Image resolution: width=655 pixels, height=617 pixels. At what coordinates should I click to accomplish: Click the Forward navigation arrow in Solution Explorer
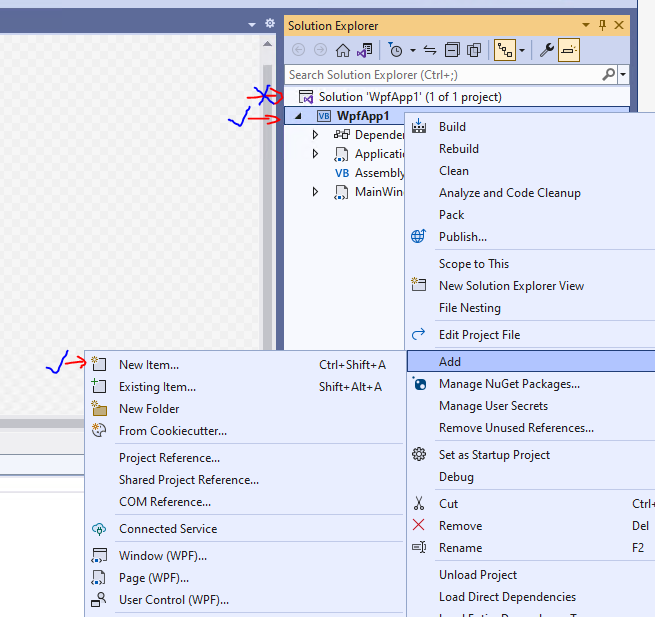(x=320, y=50)
